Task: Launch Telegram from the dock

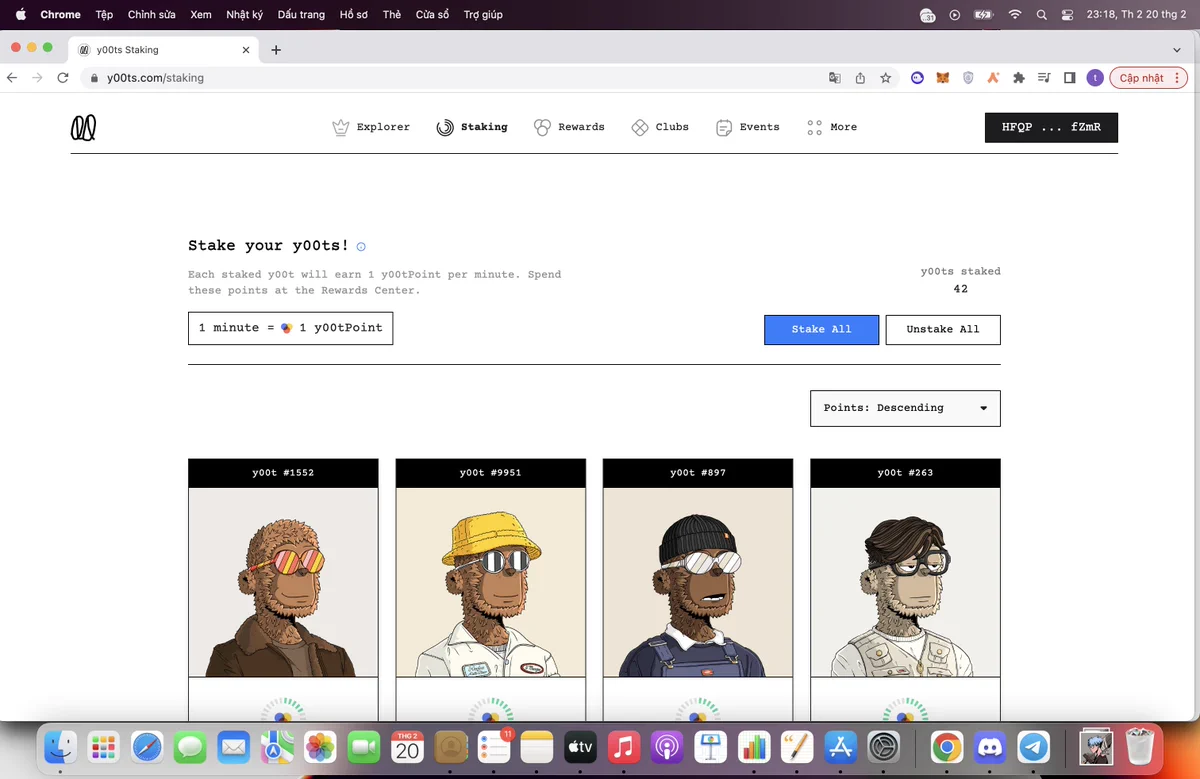Action: [1034, 747]
